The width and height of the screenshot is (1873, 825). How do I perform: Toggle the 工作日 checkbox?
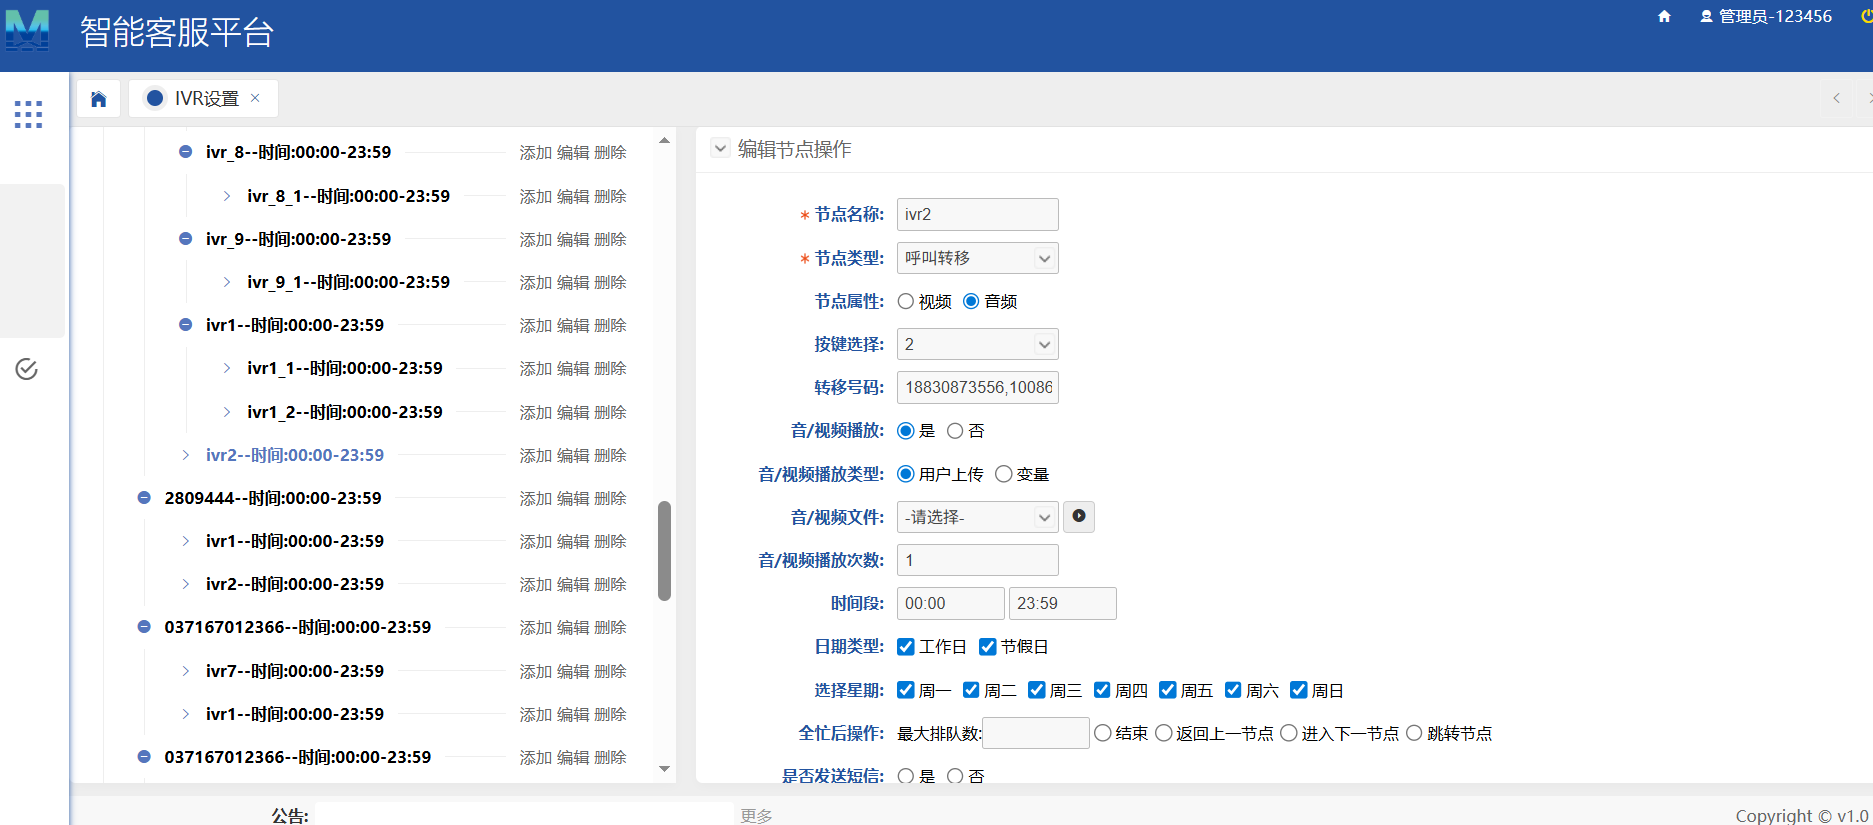906,647
